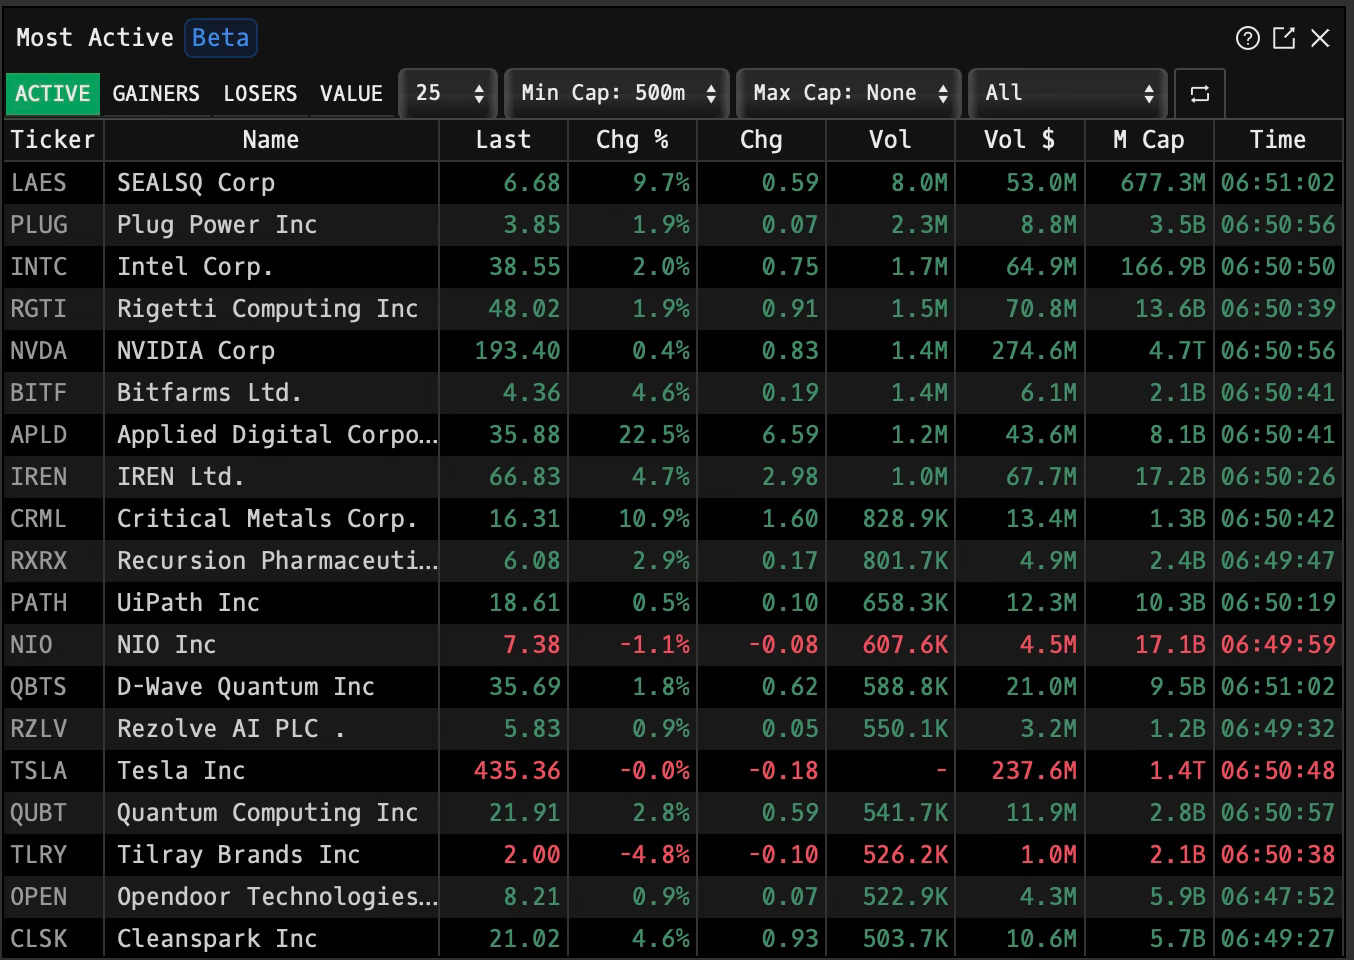Image resolution: width=1354 pixels, height=960 pixels.
Task: Click the NVIDIA Corp name
Action: (x=196, y=351)
